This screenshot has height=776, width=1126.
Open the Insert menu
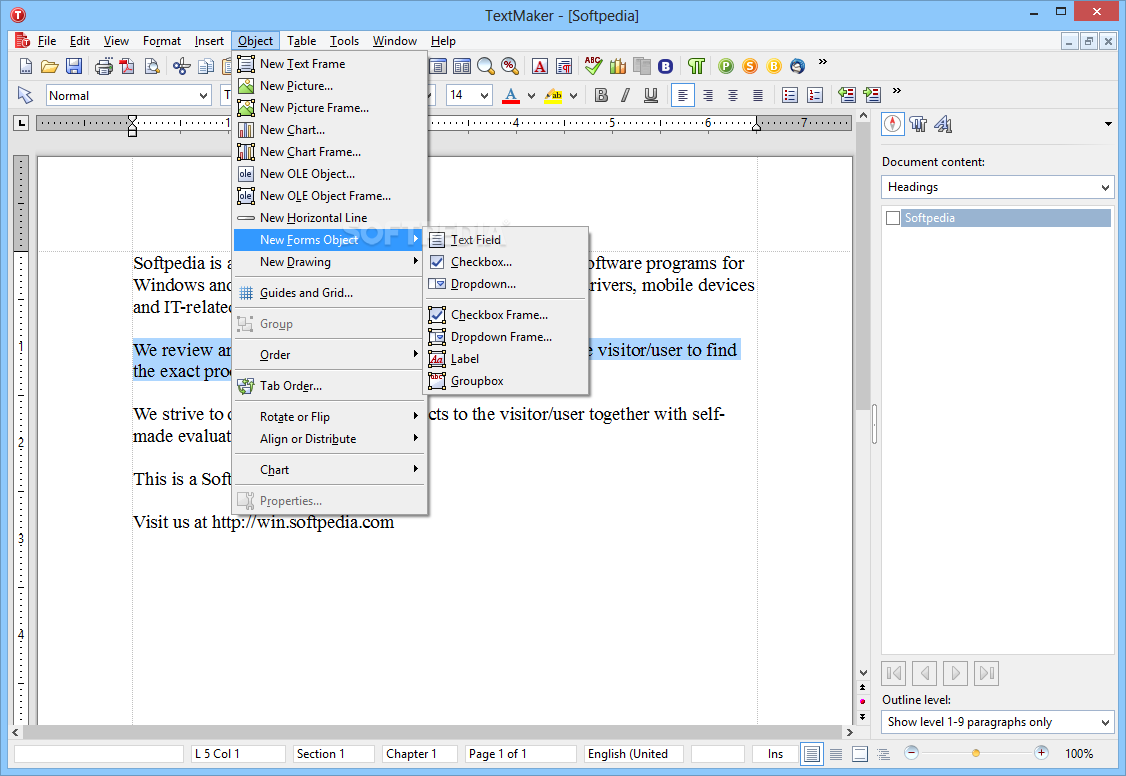click(x=209, y=41)
